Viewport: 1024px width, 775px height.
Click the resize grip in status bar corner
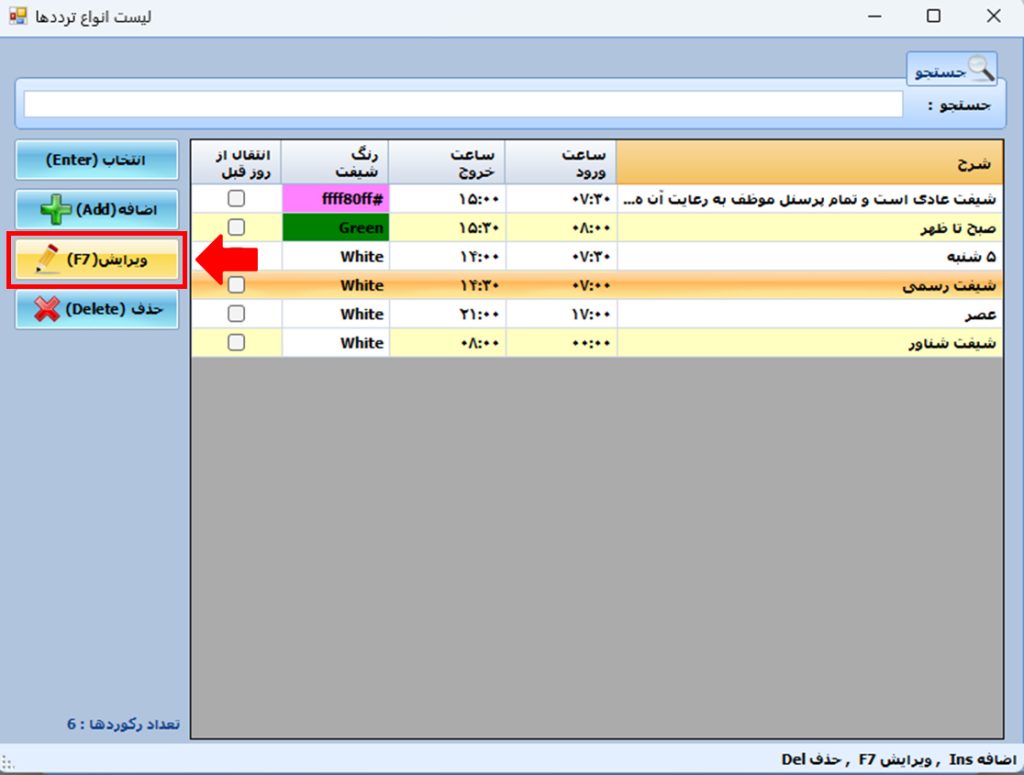(8, 762)
